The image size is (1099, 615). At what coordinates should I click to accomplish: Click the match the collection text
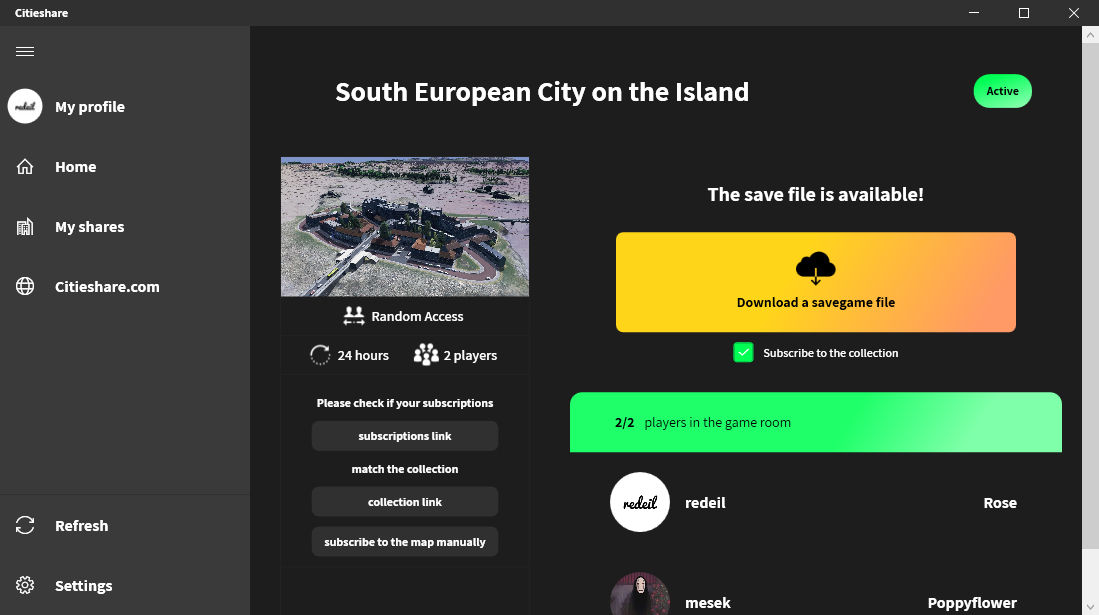click(405, 469)
